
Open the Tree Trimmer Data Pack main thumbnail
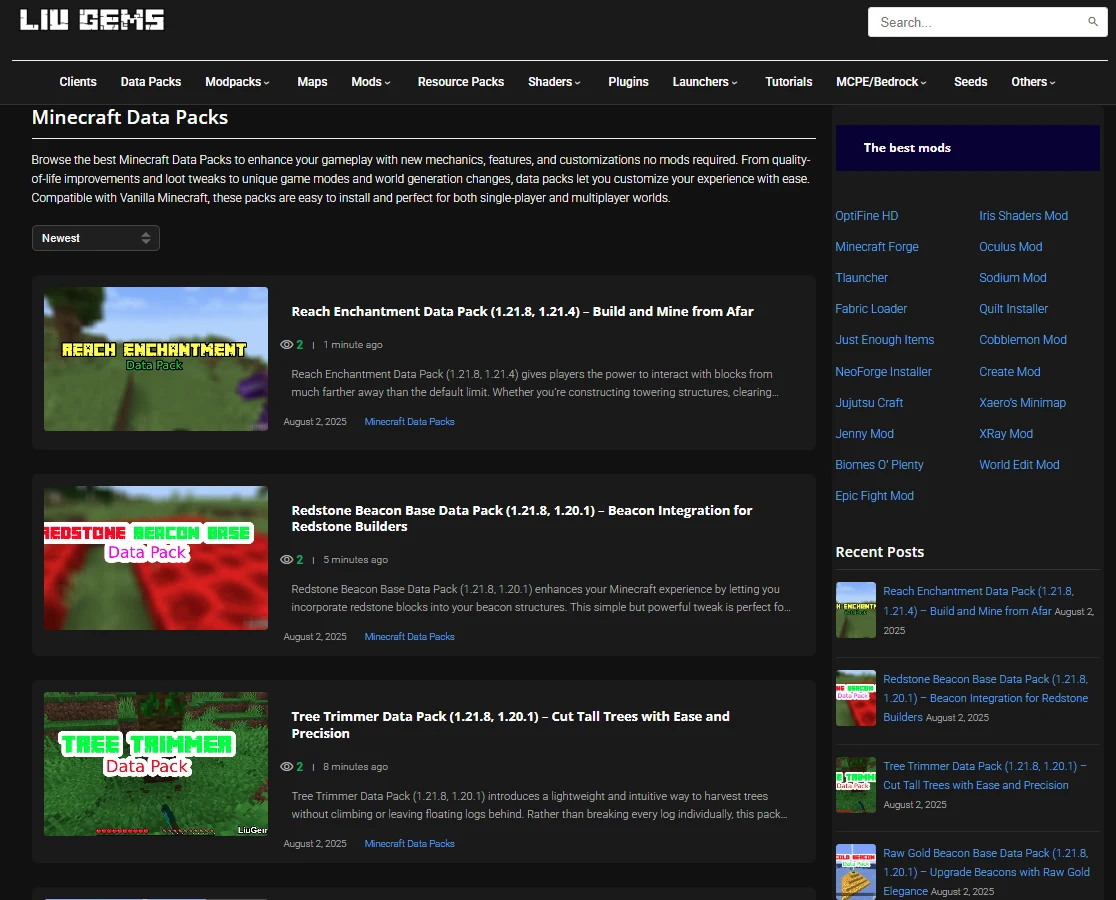pos(156,764)
